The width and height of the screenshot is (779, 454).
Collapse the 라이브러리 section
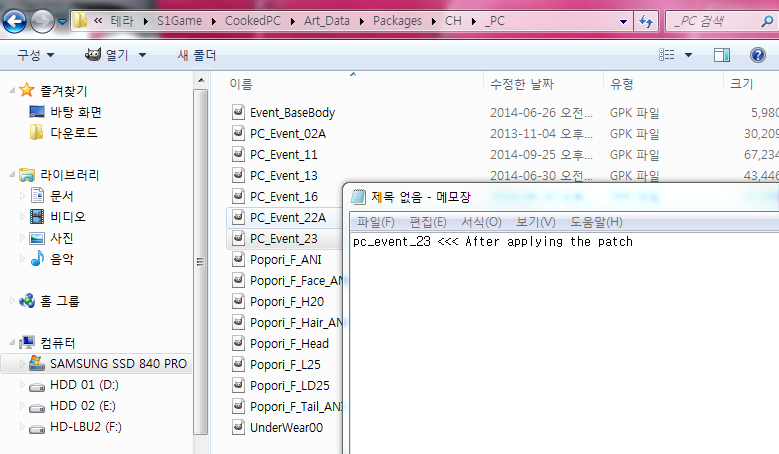pyautogui.click(x=12, y=175)
